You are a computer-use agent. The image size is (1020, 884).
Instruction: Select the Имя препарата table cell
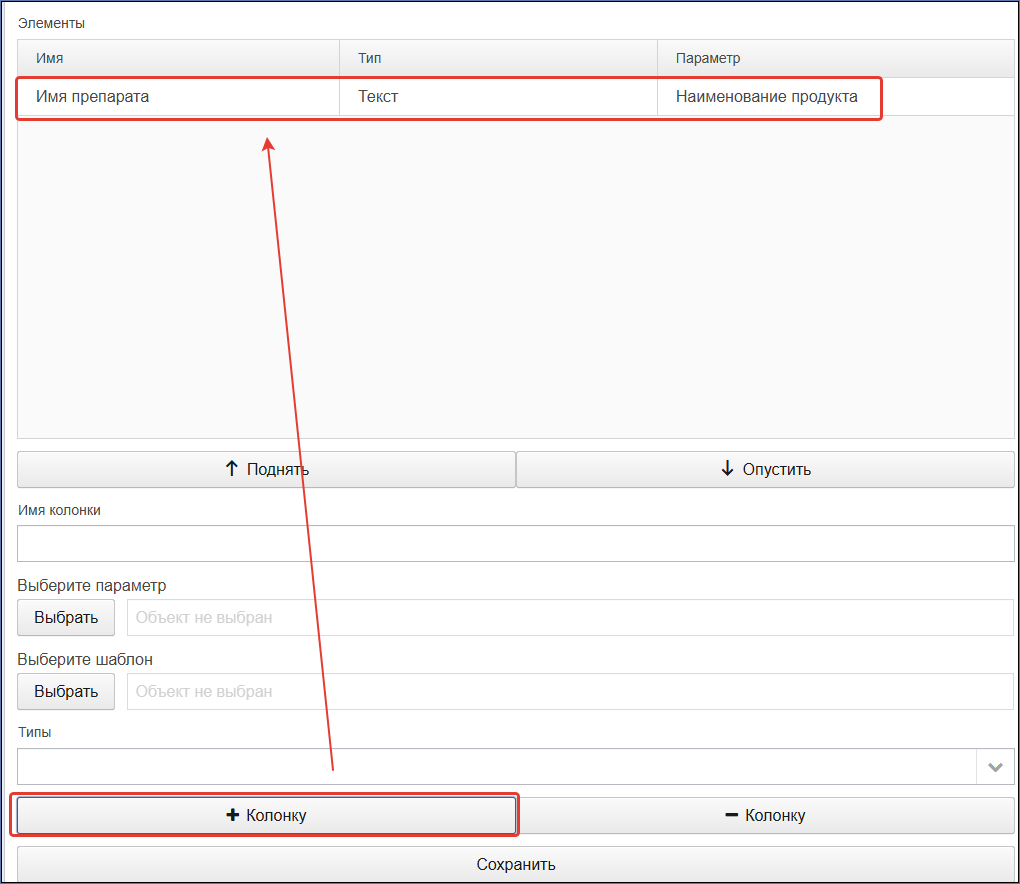178,97
